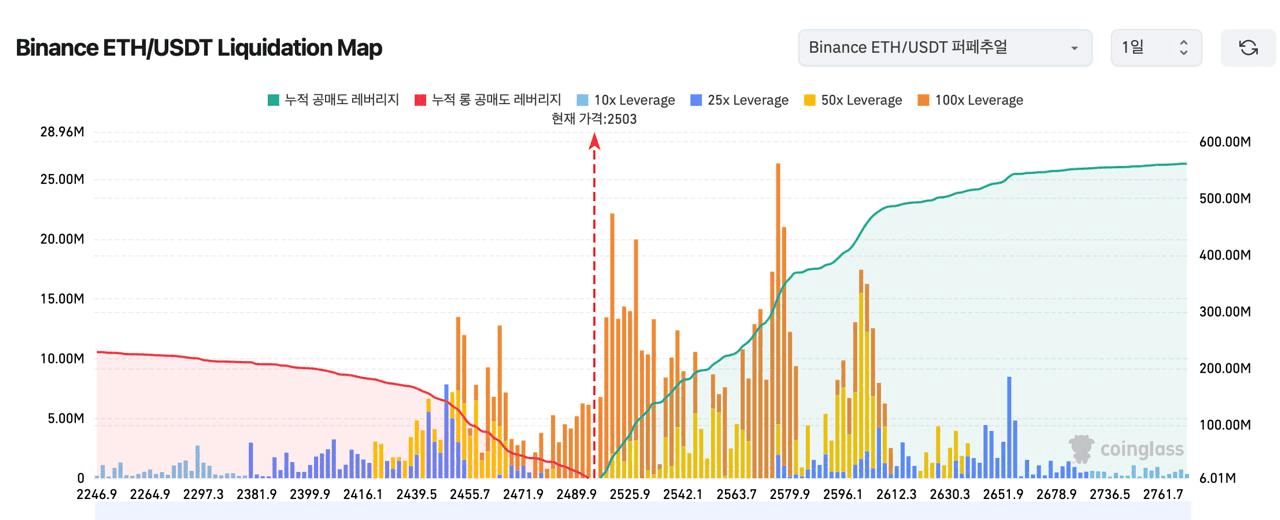
Task: Click the Binance ETH/USDT Liquidation Map title
Action: pyautogui.click(x=199, y=48)
